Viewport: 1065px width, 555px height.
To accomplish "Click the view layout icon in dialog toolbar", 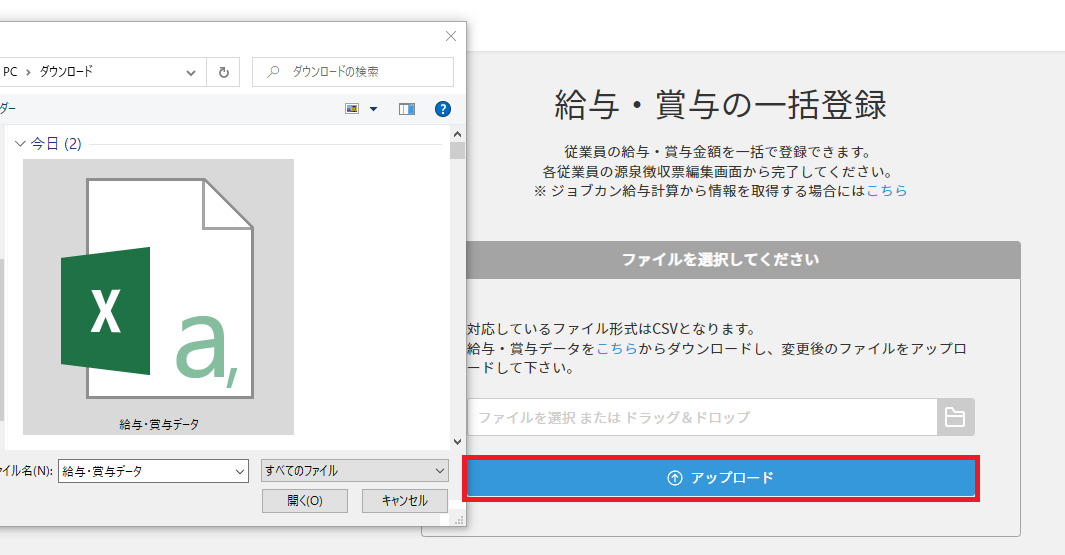I will (352, 109).
